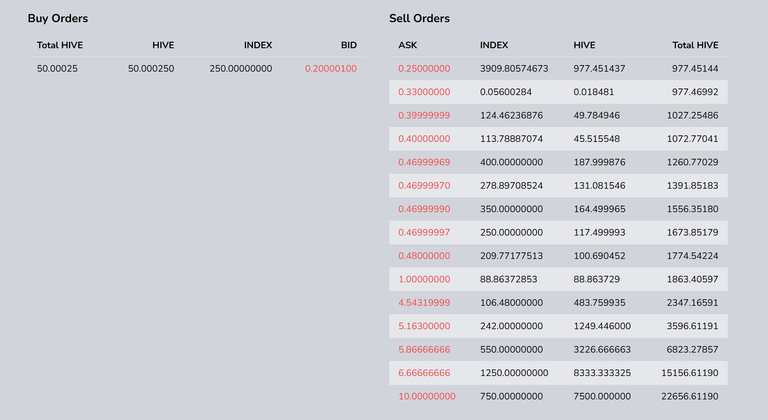Click cumulative total 1863.40597

click(693, 279)
